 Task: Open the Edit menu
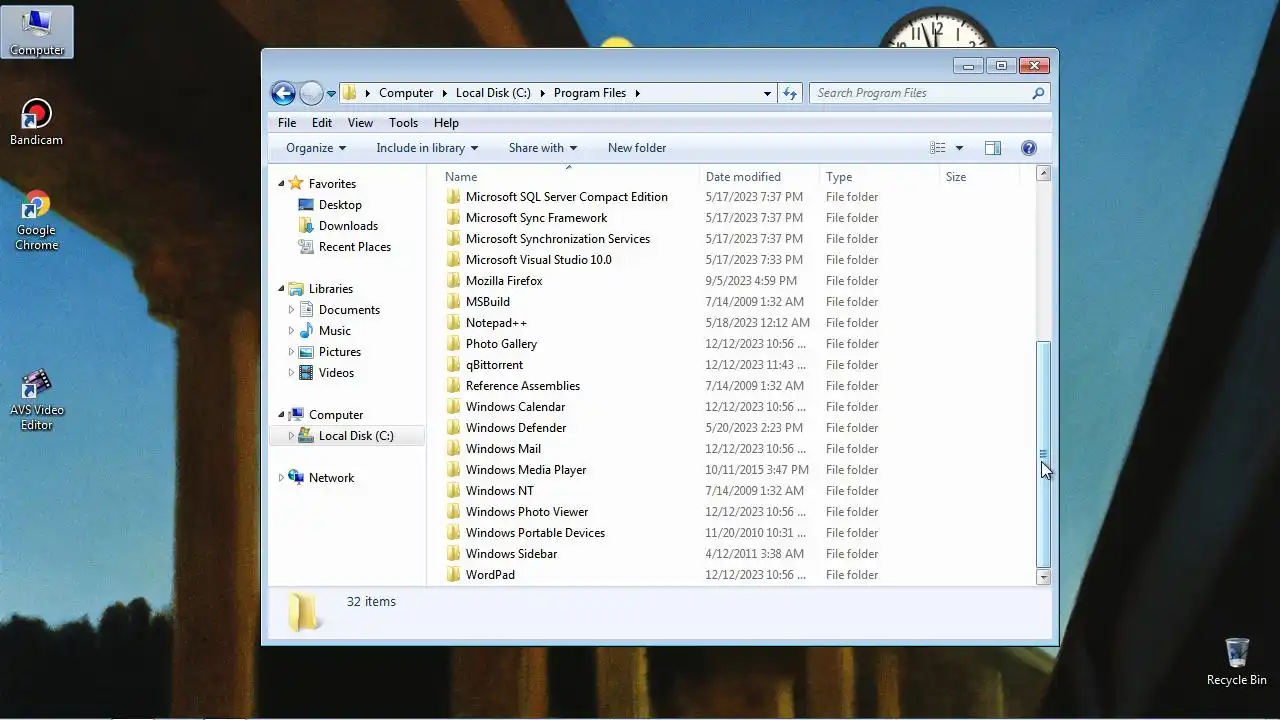pos(322,123)
